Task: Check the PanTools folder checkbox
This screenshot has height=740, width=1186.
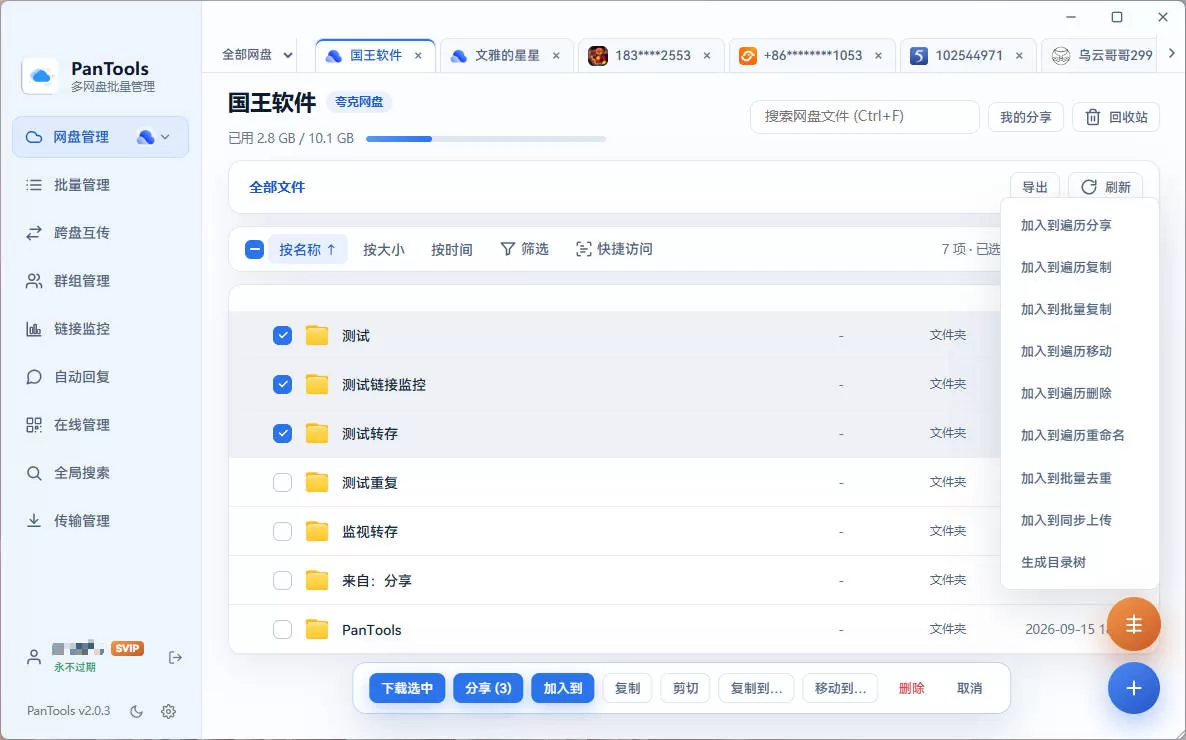Action: (282, 630)
